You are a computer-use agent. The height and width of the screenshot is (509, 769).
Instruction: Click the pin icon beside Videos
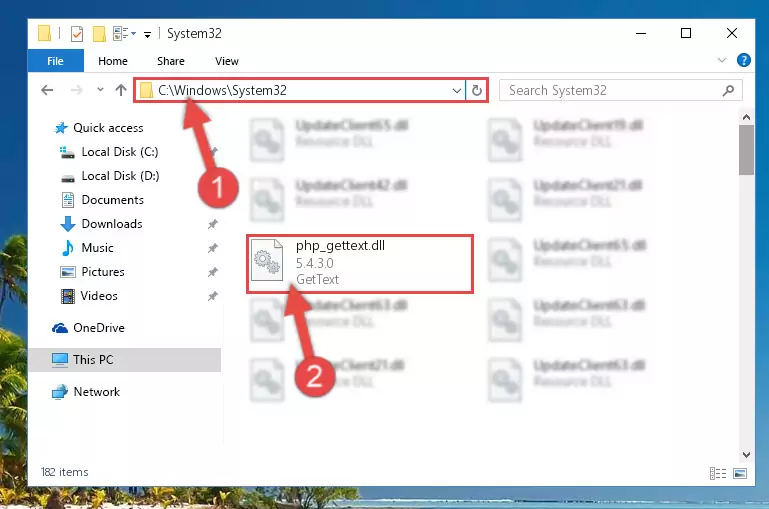[212, 296]
